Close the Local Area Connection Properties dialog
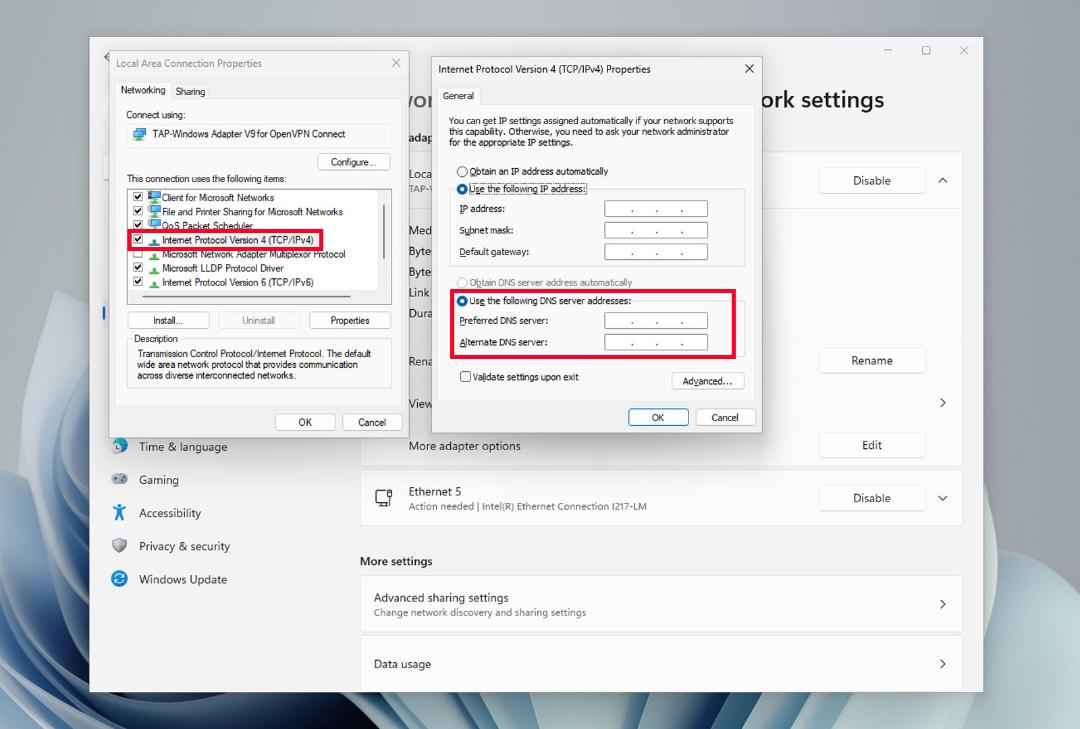Screen dimensions: 1080x729 [396, 63]
